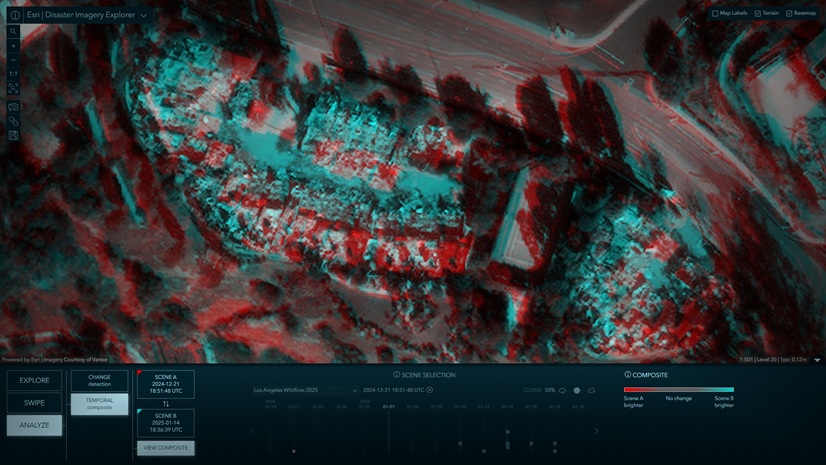Select the 01-13 scene marker on timeline
Image resolution: width=826 pixels, height=465 pixels.
(484, 451)
